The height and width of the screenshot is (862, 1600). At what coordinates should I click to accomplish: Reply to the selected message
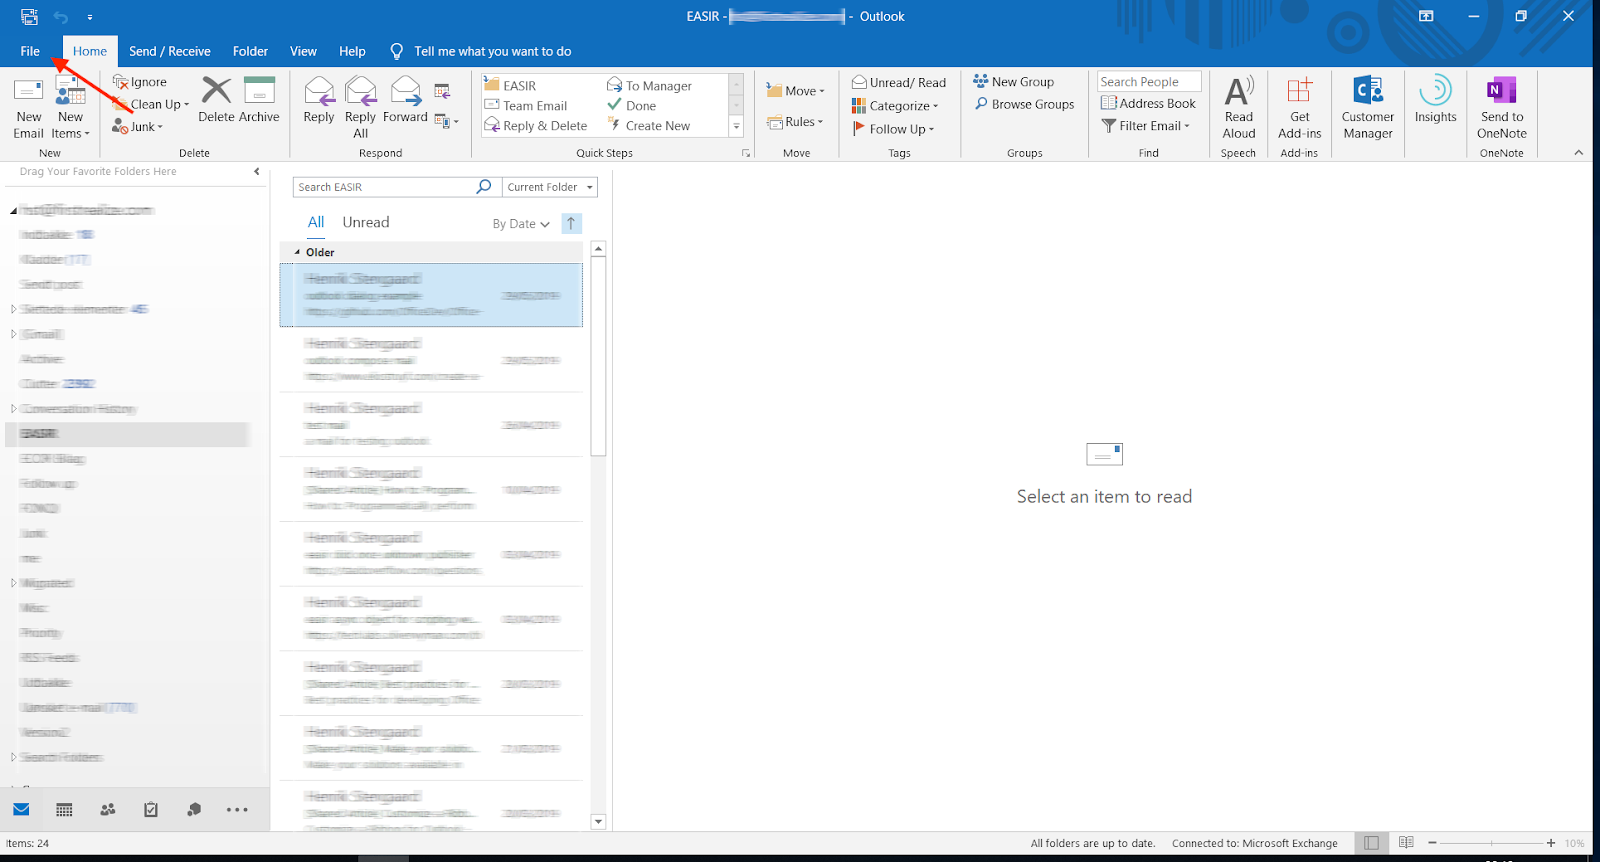[319, 100]
